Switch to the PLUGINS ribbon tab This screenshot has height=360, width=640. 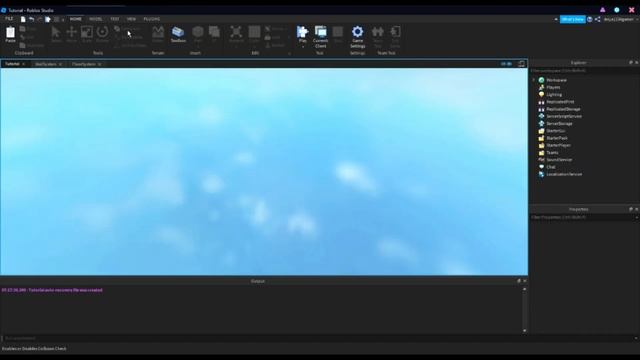(151, 19)
